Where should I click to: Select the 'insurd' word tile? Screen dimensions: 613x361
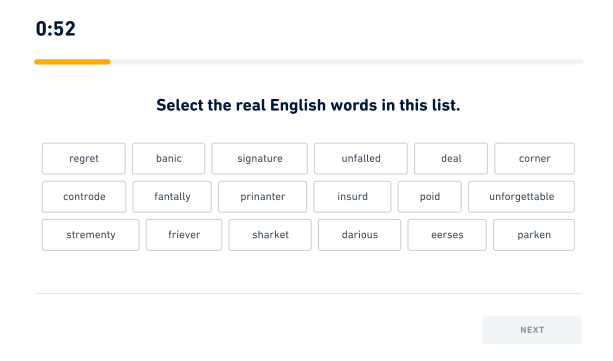click(352, 197)
